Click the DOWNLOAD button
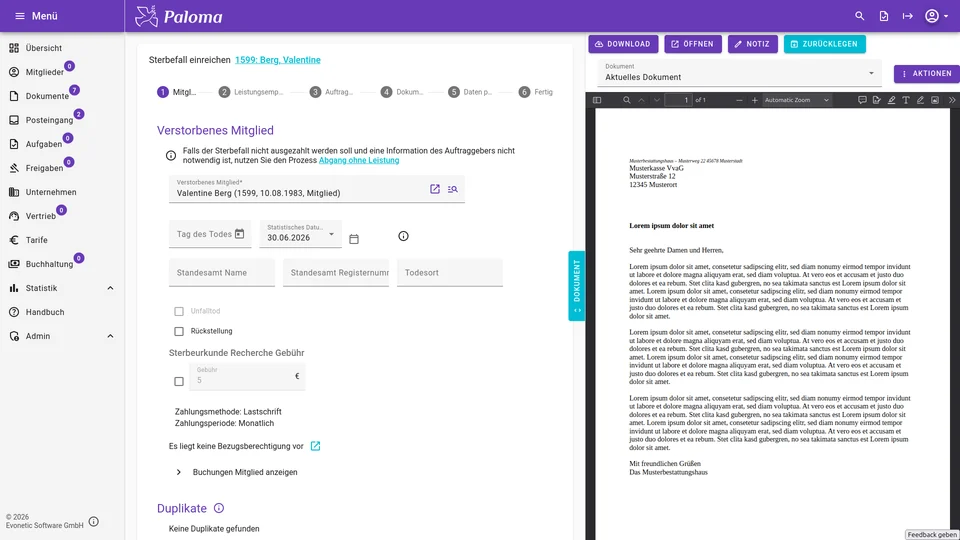This screenshot has height=540, width=960. (x=623, y=44)
